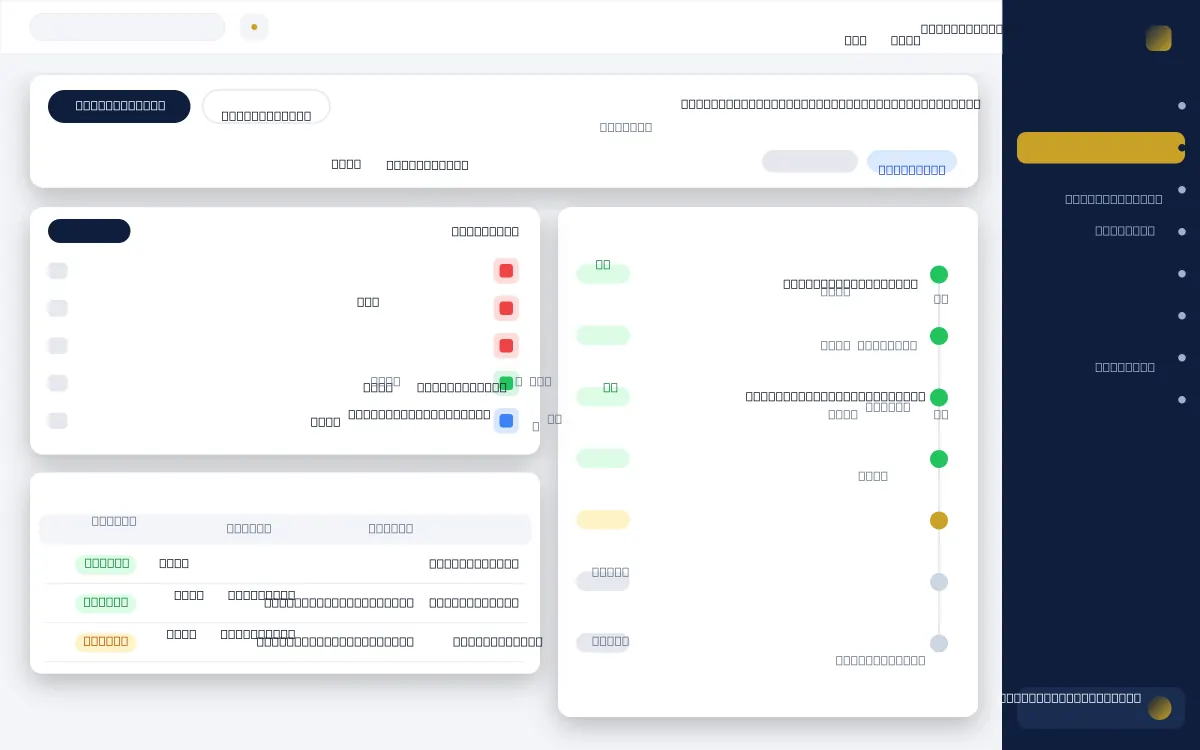This screenshot has height=750, width=1200.
Task: Toggle the checkbox in the topmost red icon's row
Action: (58, 271)
